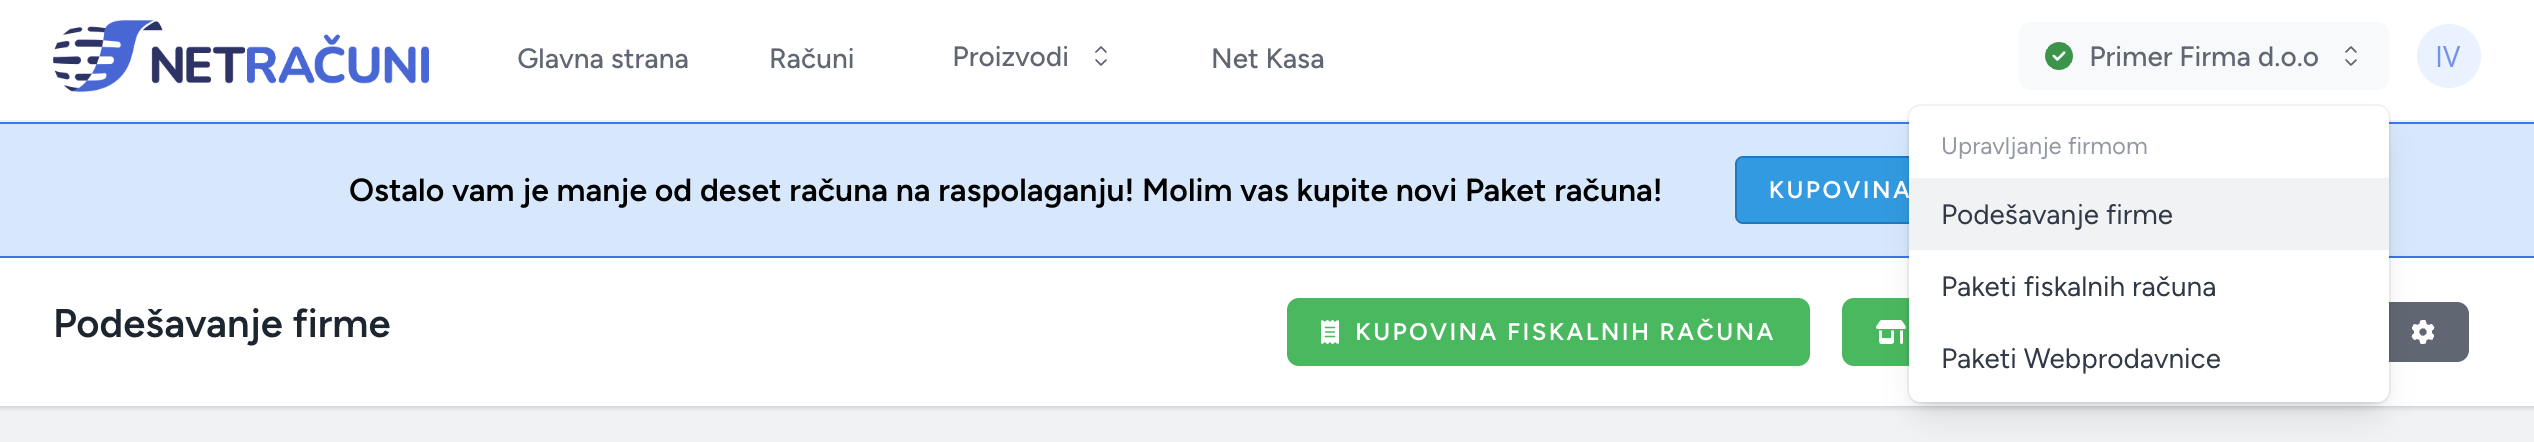Open the Glavna strana page
This screenshot has width=2534, height=442.
(603, 58)
